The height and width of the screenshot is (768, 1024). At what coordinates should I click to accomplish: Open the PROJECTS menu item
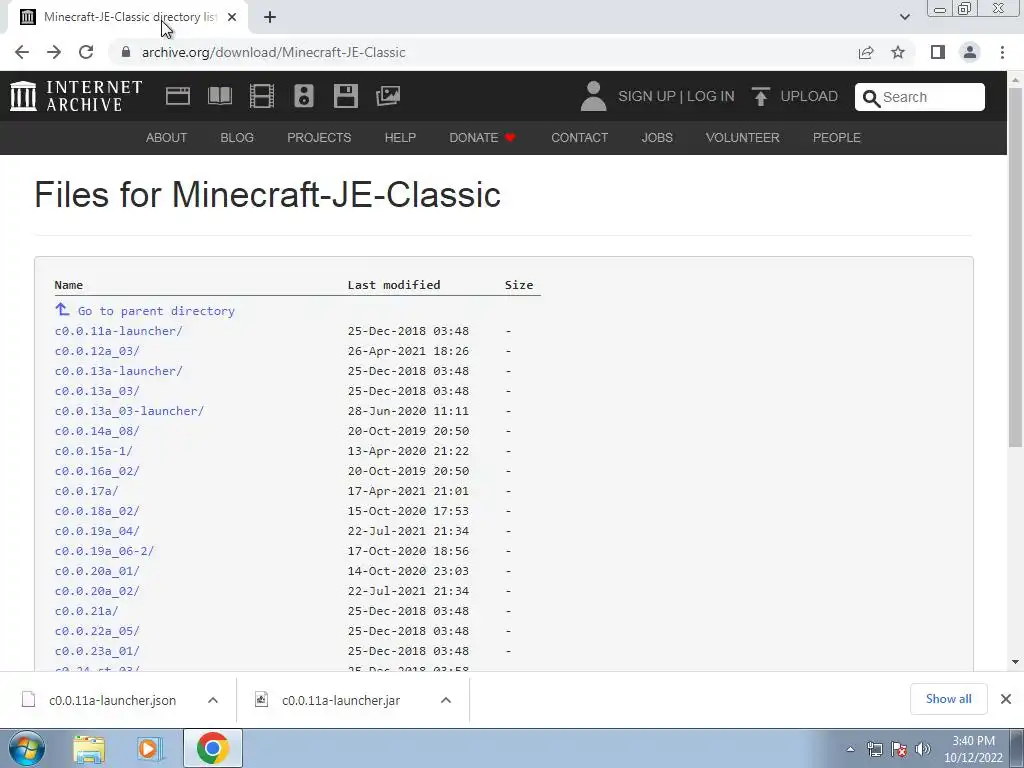click(319, 138)
